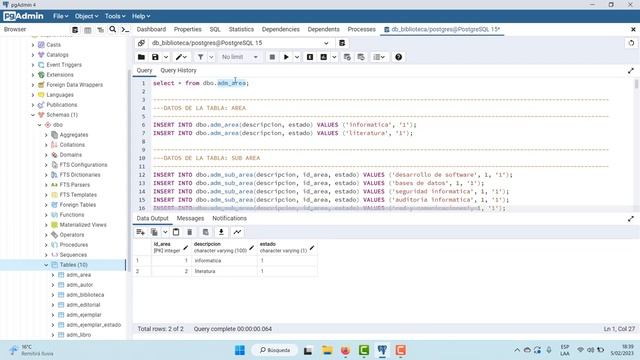Viewport: 640px width, 360px height.
Task: Click the Commit transaction icon
Action: (347, 57)
